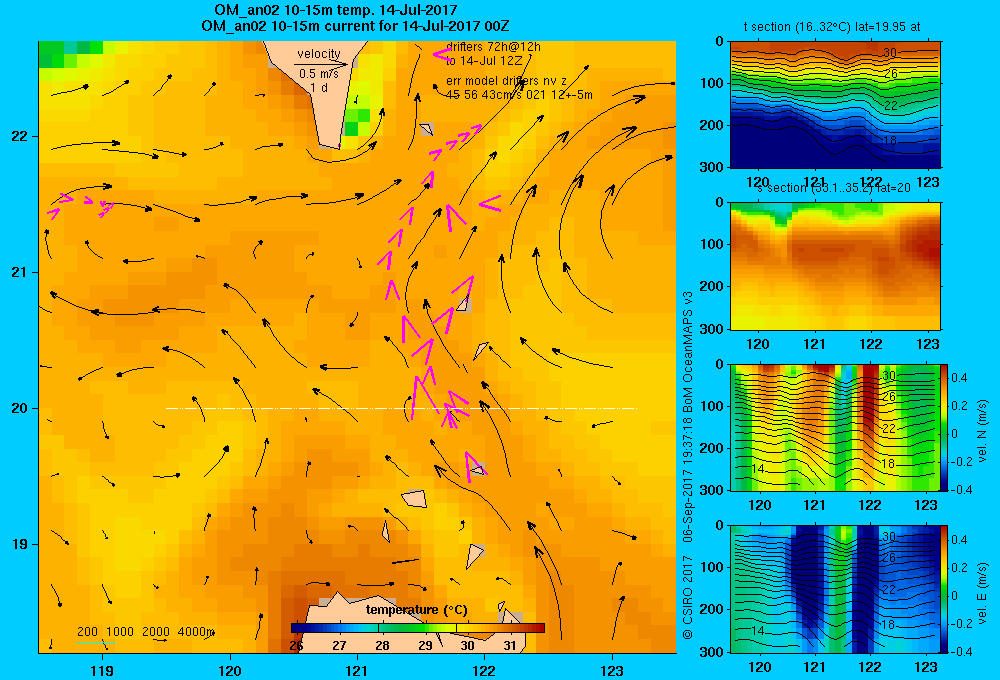1000x680 pixels.
Task: Click the '45 56 43cm/s 021 12+-5m' statistics line
Action: click(x=519, y=95)
